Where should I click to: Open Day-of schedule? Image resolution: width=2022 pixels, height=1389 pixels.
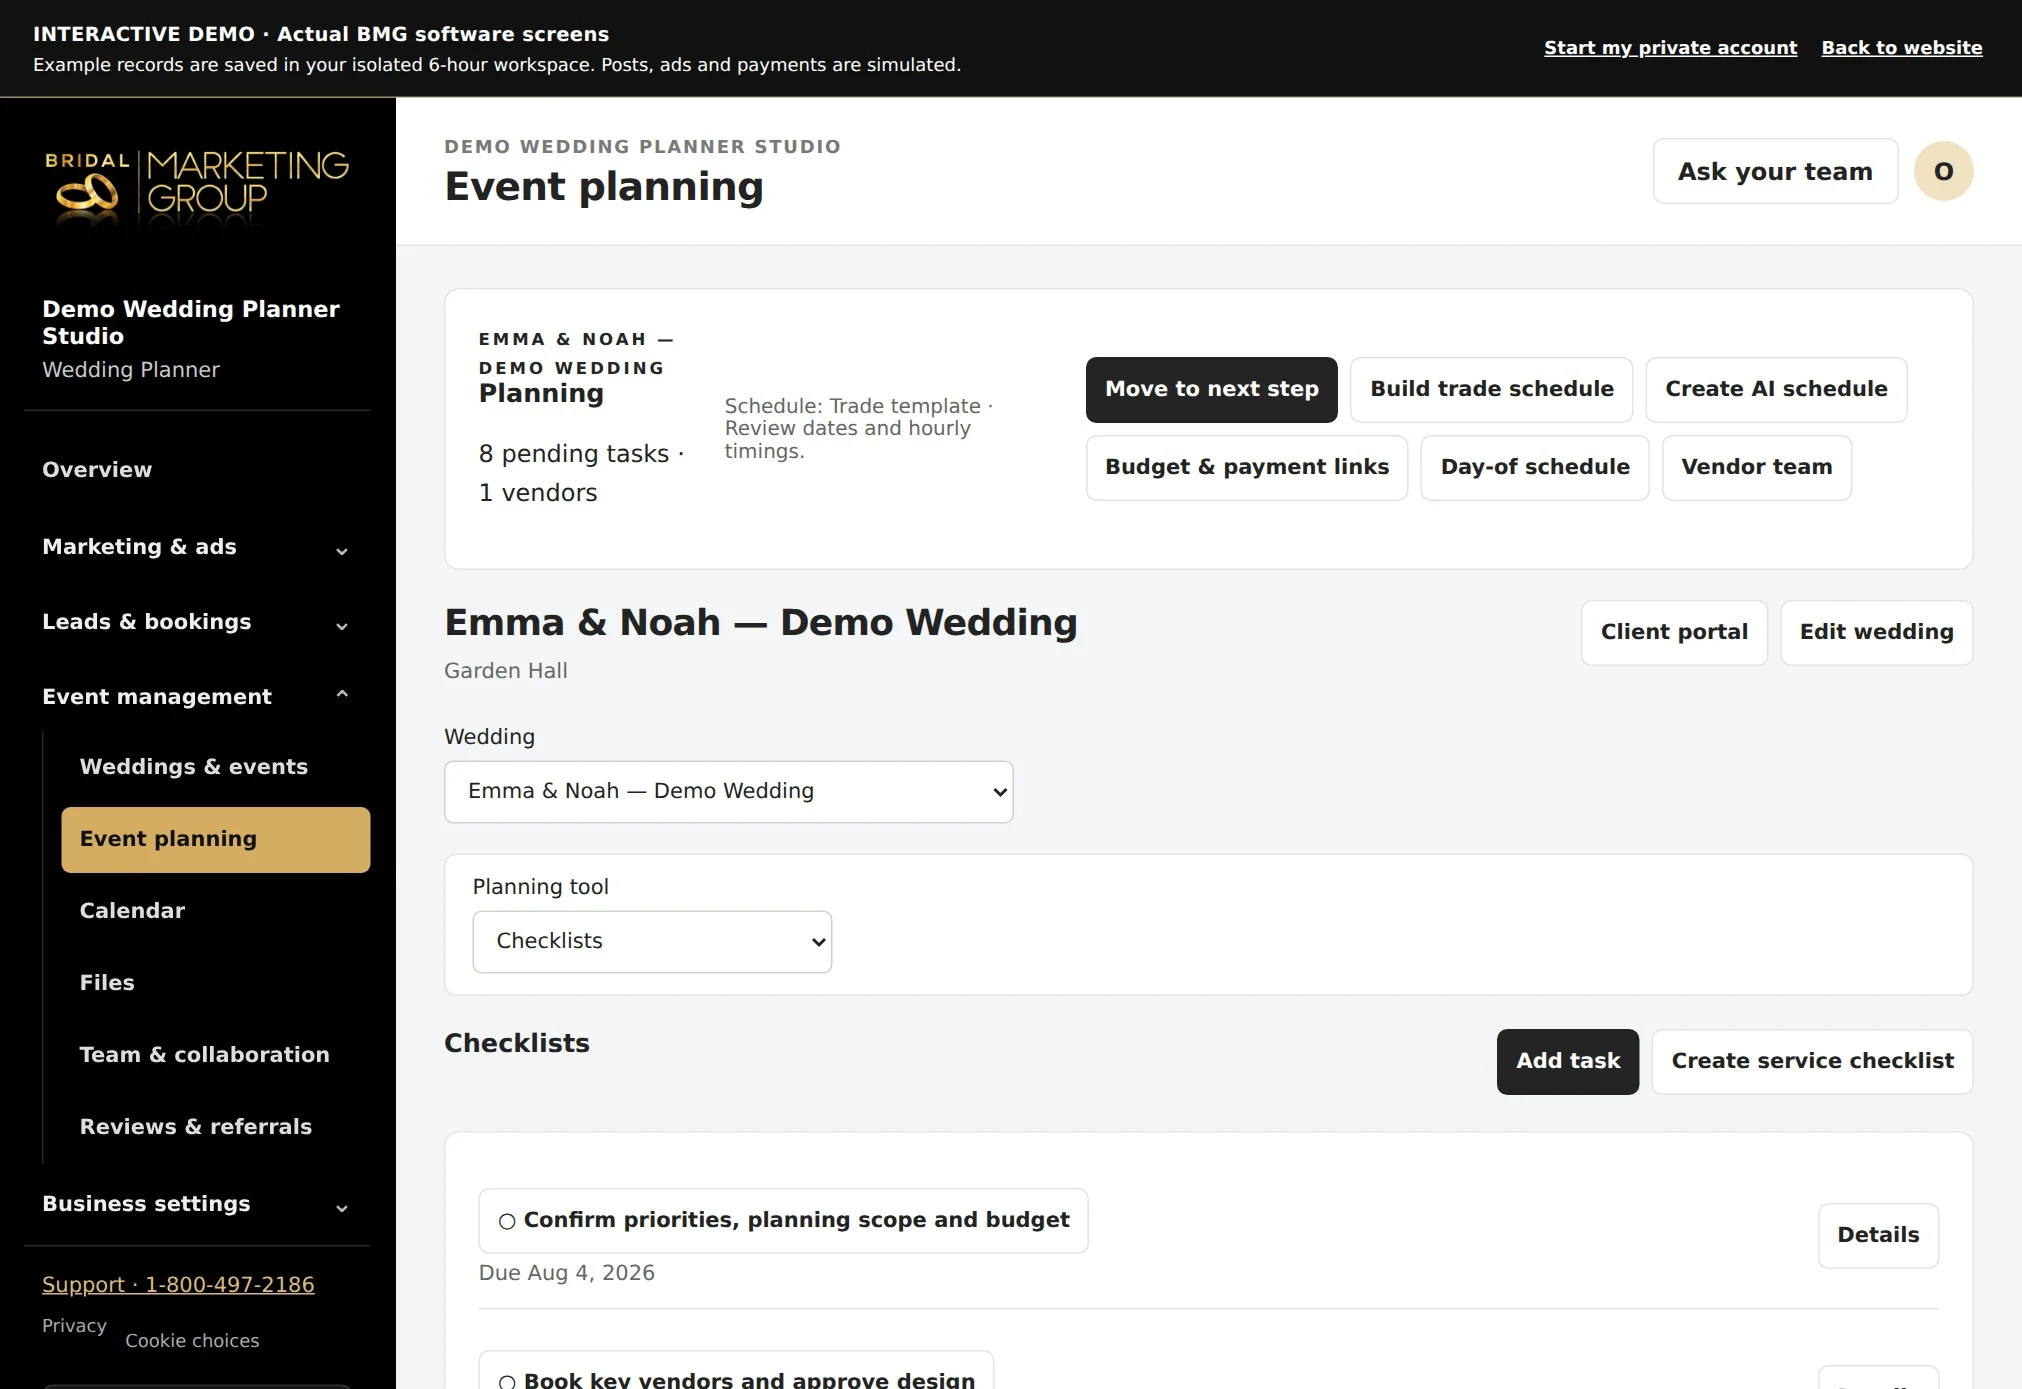point(1535,468)
